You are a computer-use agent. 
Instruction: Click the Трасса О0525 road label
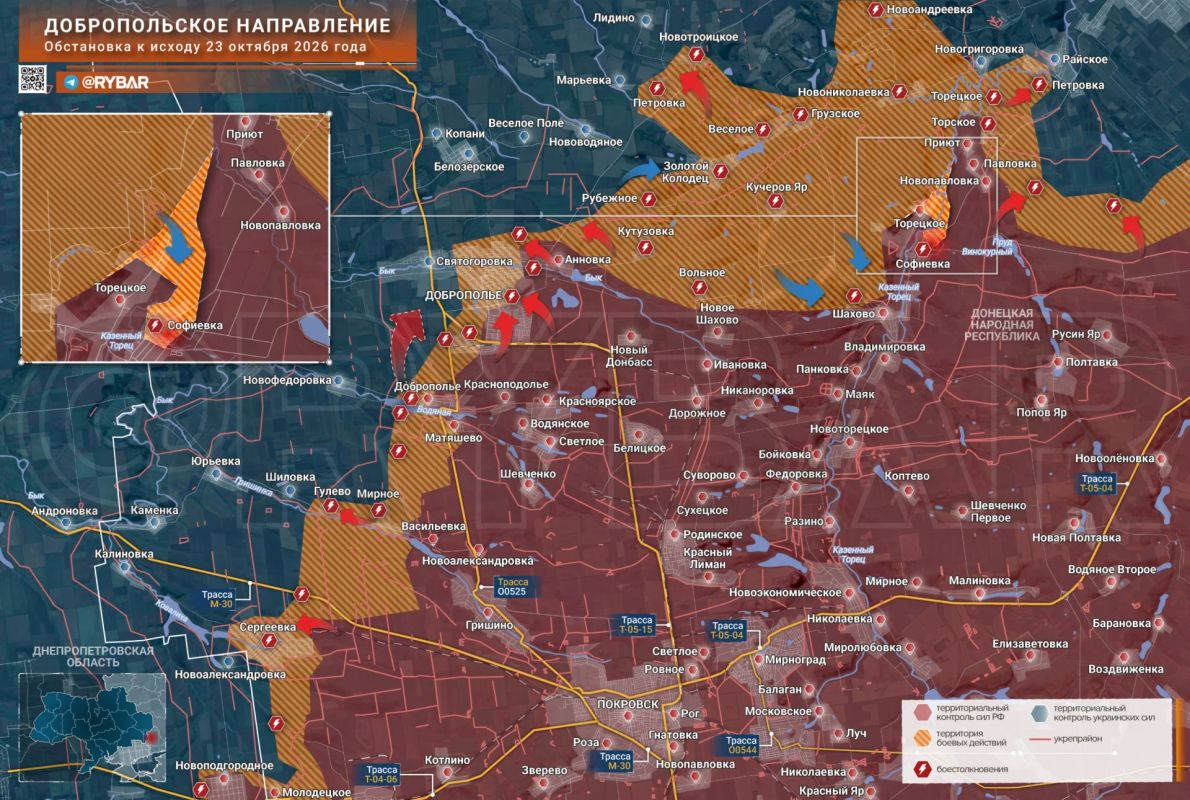pyautogui.click(x=514, y=587)
